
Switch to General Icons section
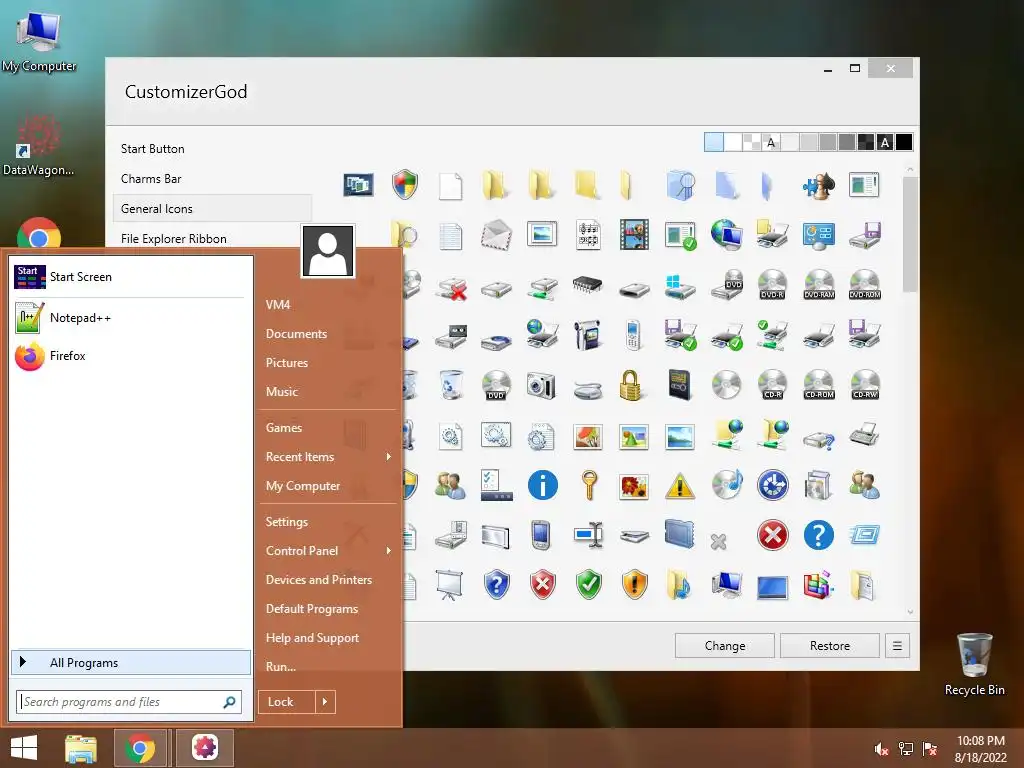(212, 209)
